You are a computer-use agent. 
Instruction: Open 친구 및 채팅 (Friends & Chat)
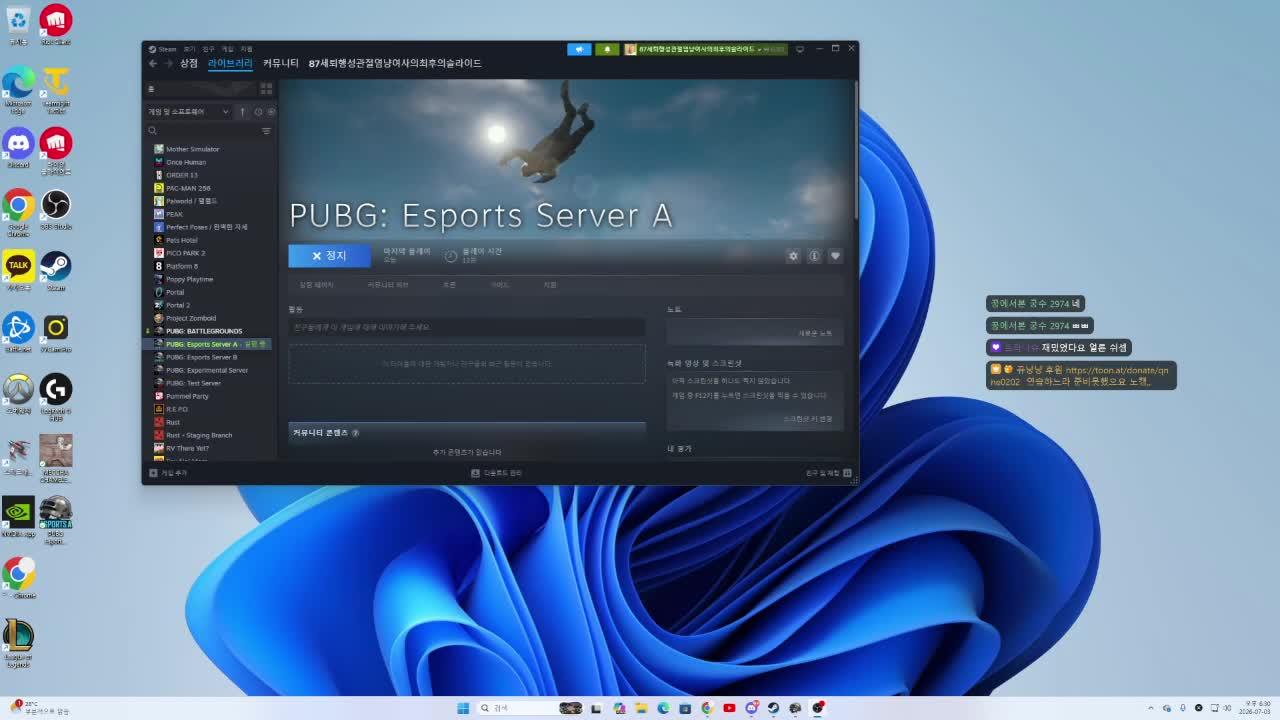[829, 473]
